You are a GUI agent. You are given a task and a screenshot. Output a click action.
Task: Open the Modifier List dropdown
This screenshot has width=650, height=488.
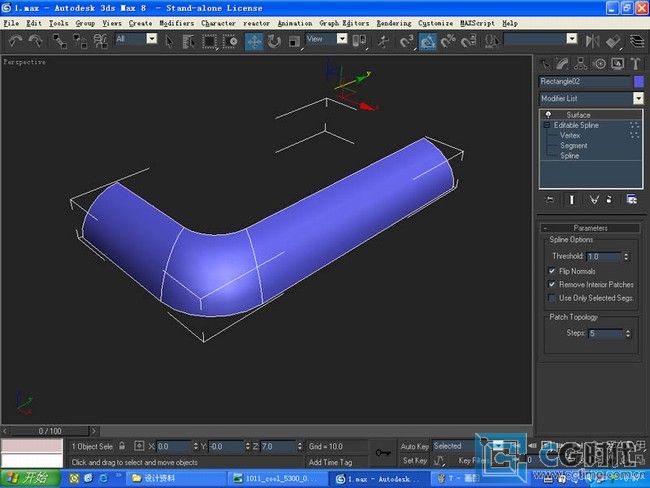638,98
